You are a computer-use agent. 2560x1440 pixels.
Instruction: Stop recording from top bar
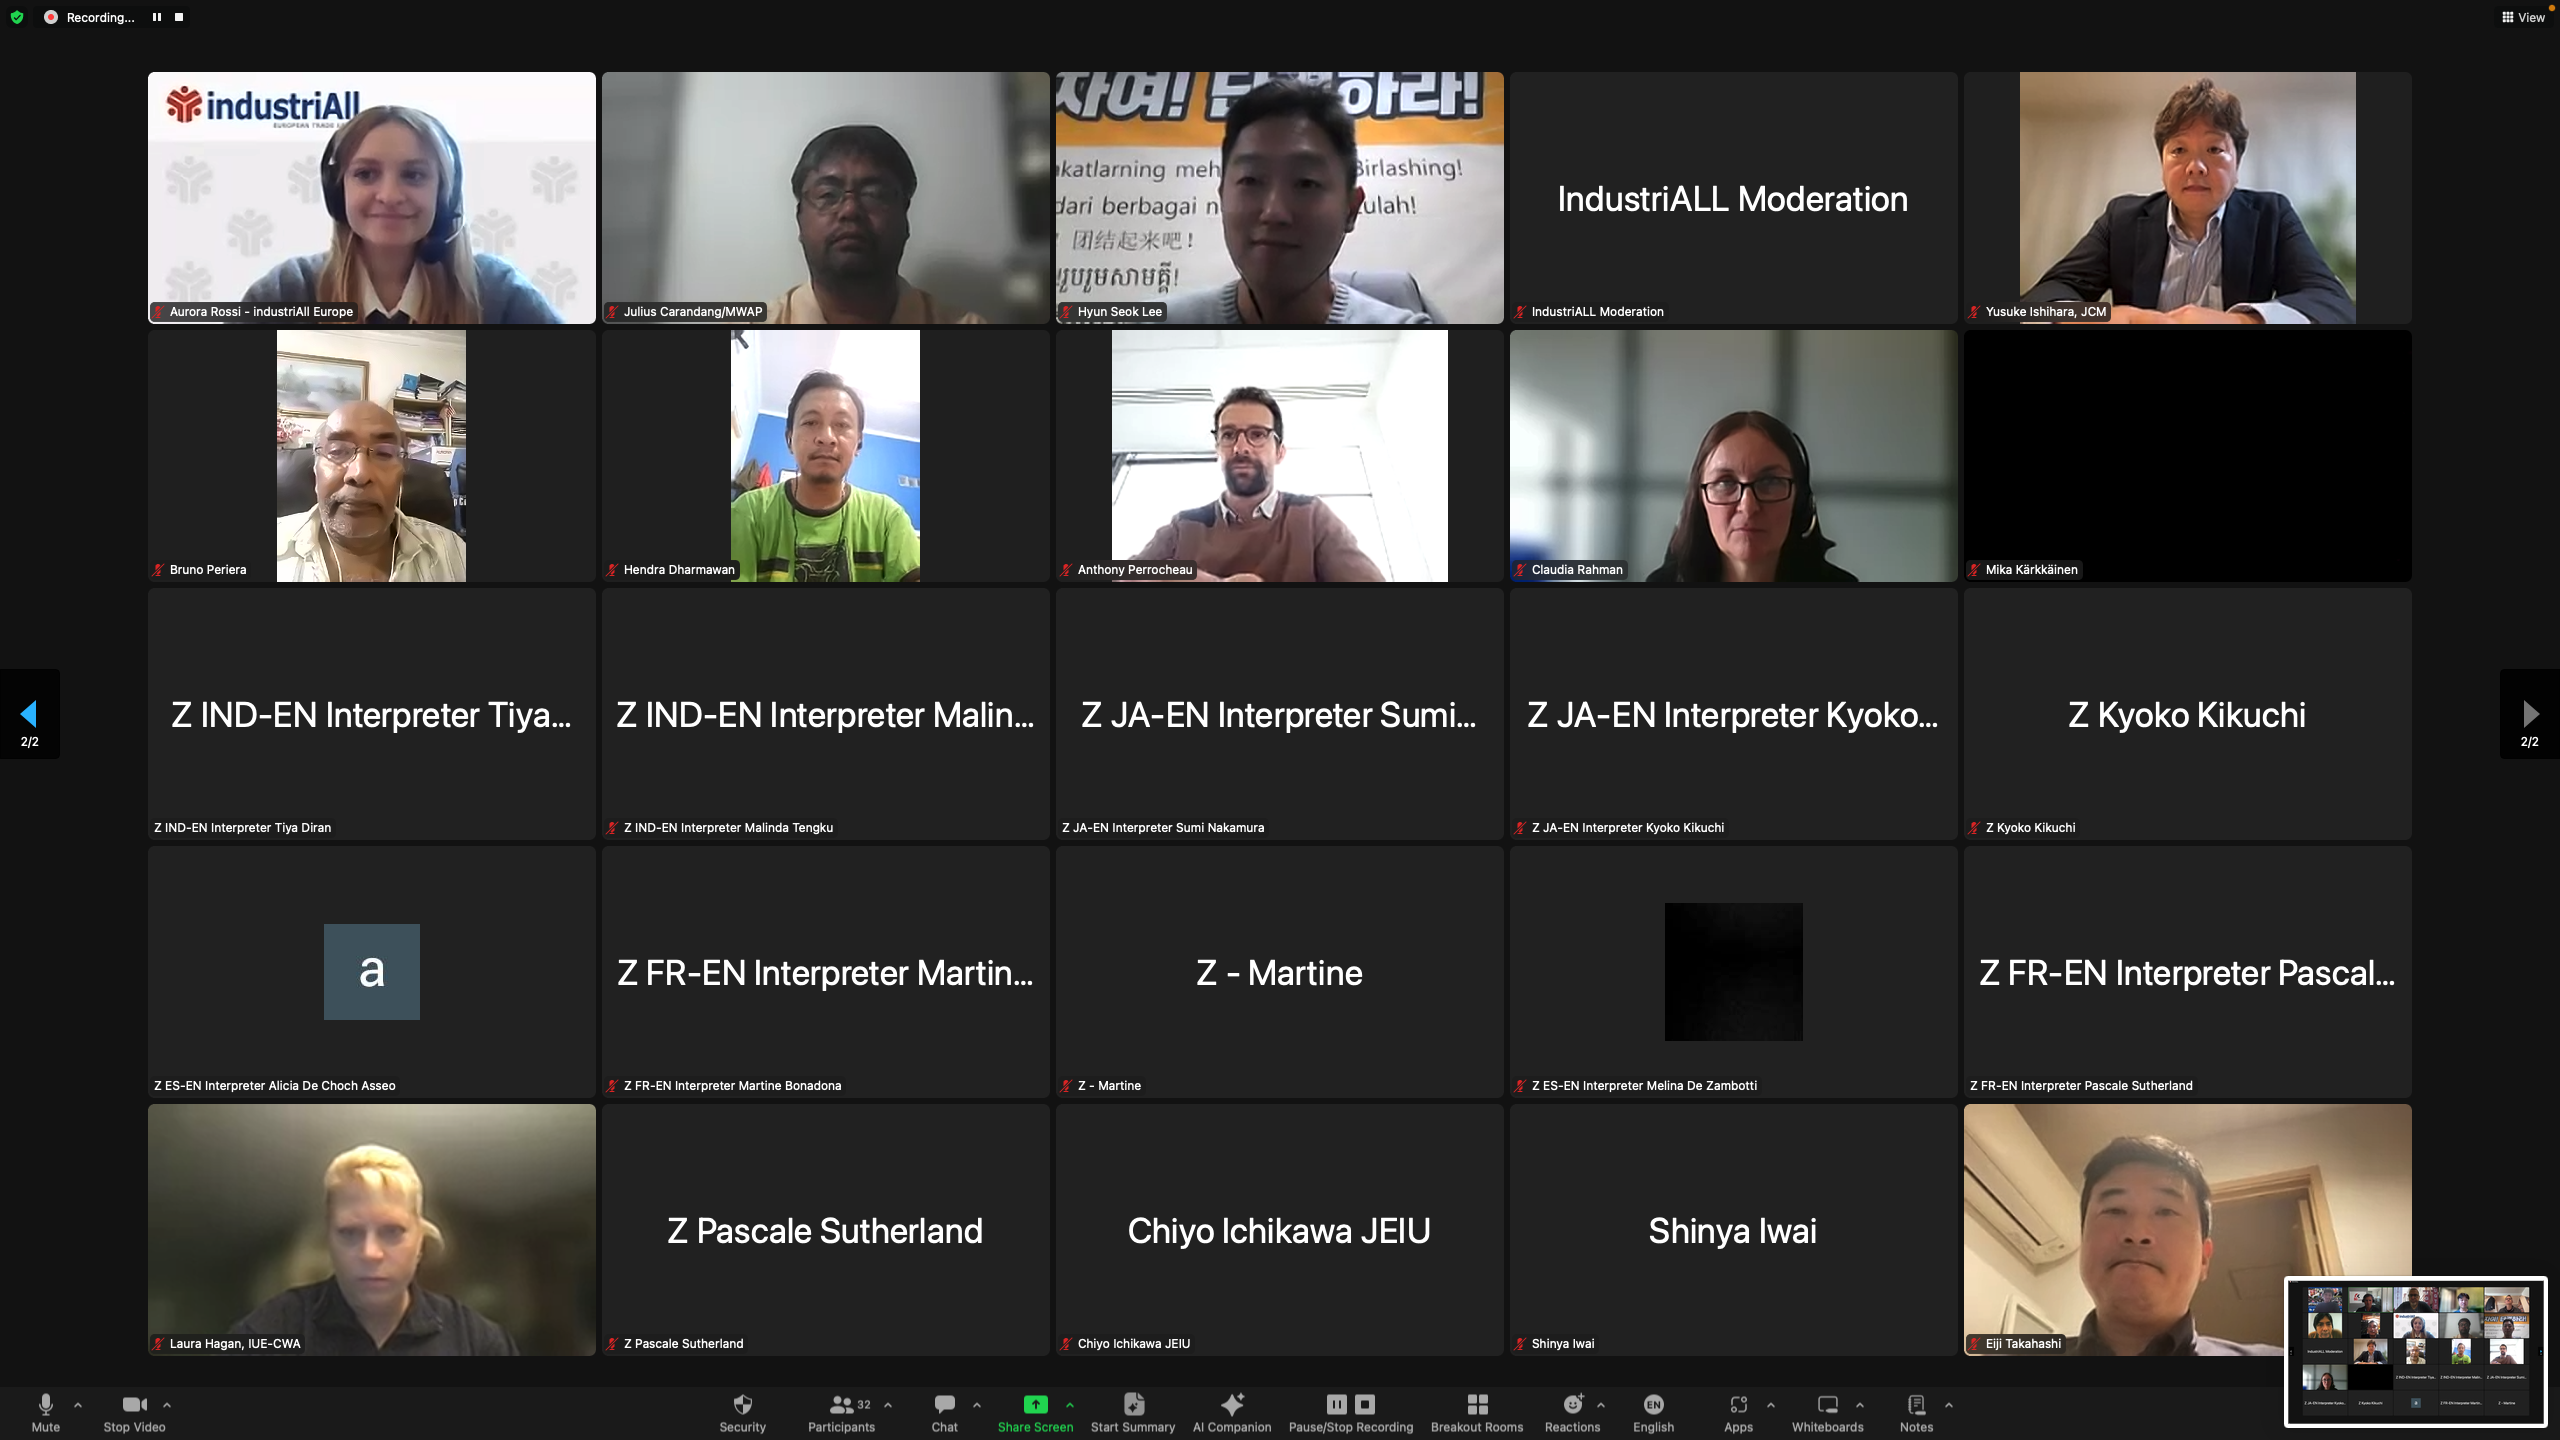pos(179,17)
